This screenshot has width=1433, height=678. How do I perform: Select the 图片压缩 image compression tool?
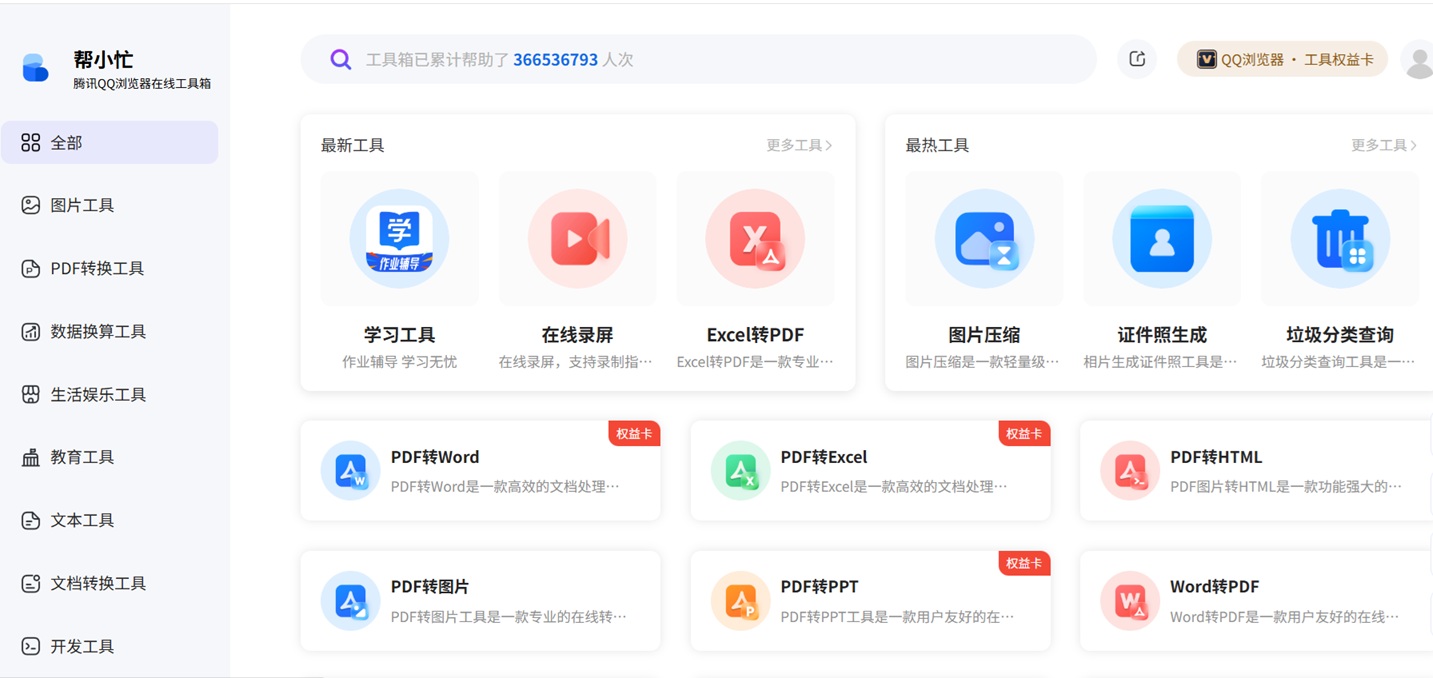(x=983, y=238)
